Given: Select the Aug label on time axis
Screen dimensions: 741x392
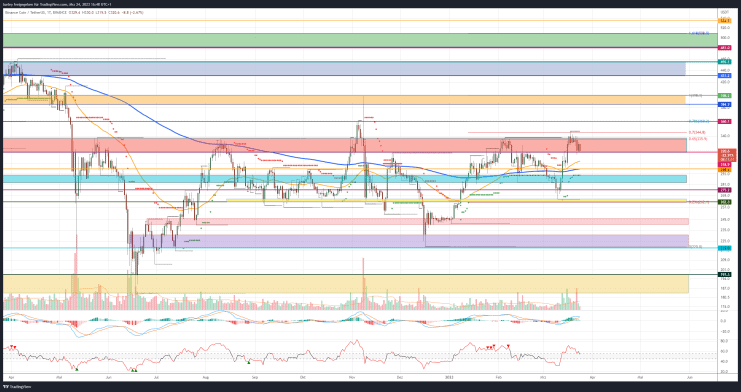Looking at the screenshot, I should (x=206, y=378).
